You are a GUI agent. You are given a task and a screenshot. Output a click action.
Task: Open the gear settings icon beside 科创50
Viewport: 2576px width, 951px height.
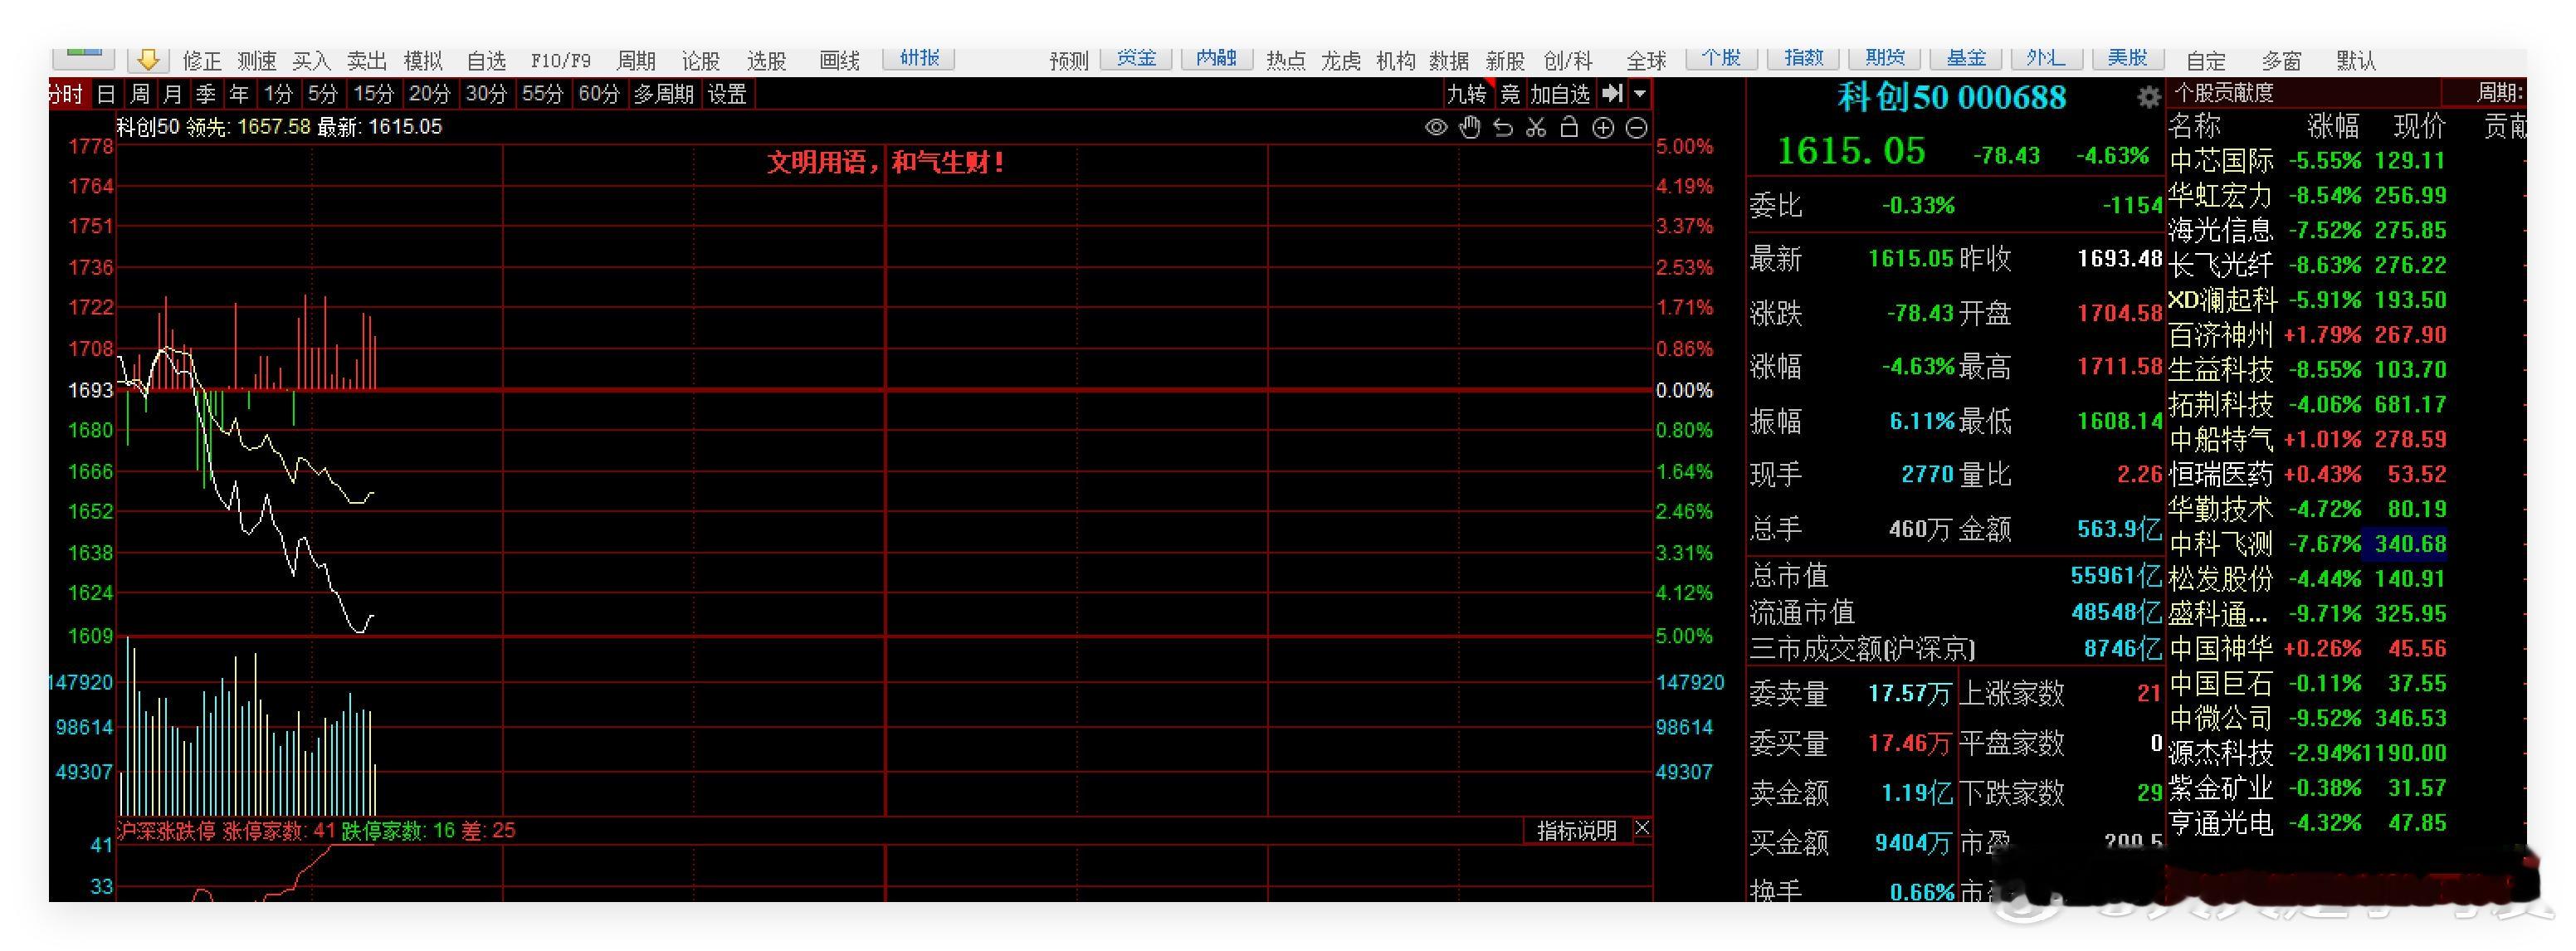tap(2148, 97)
